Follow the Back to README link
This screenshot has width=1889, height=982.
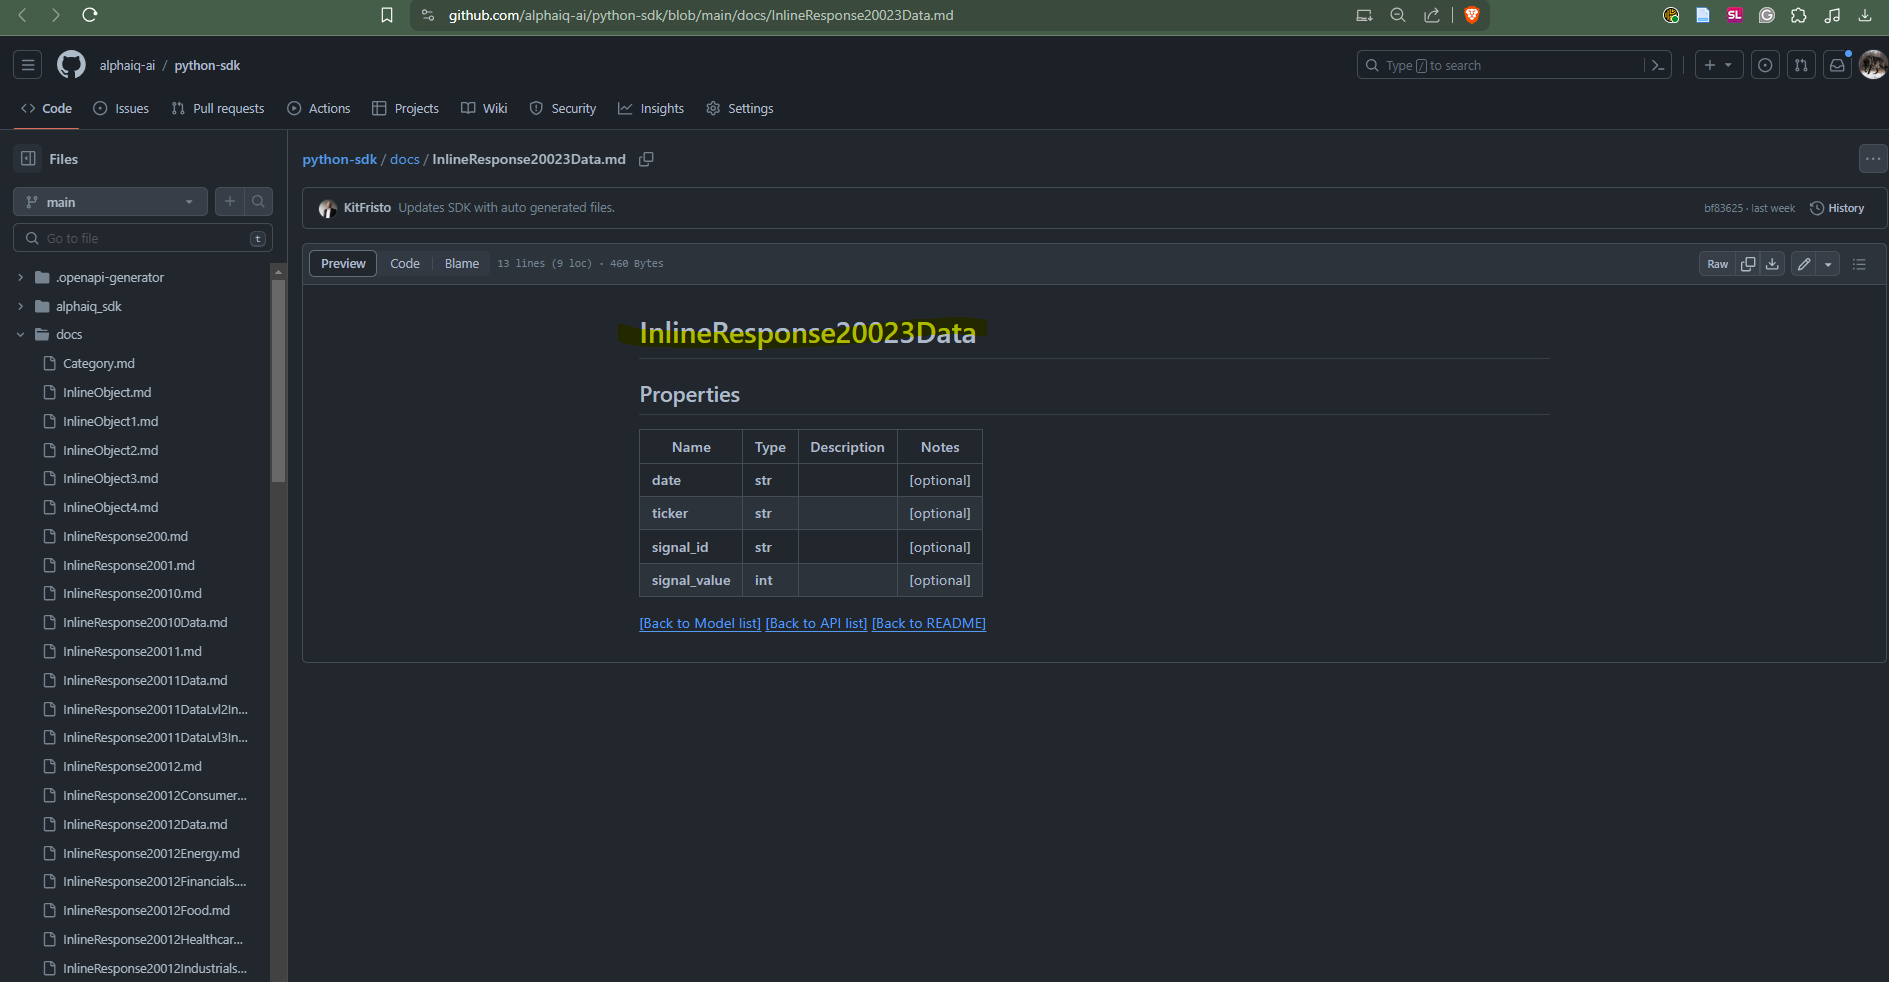click(x=928, y=624)
